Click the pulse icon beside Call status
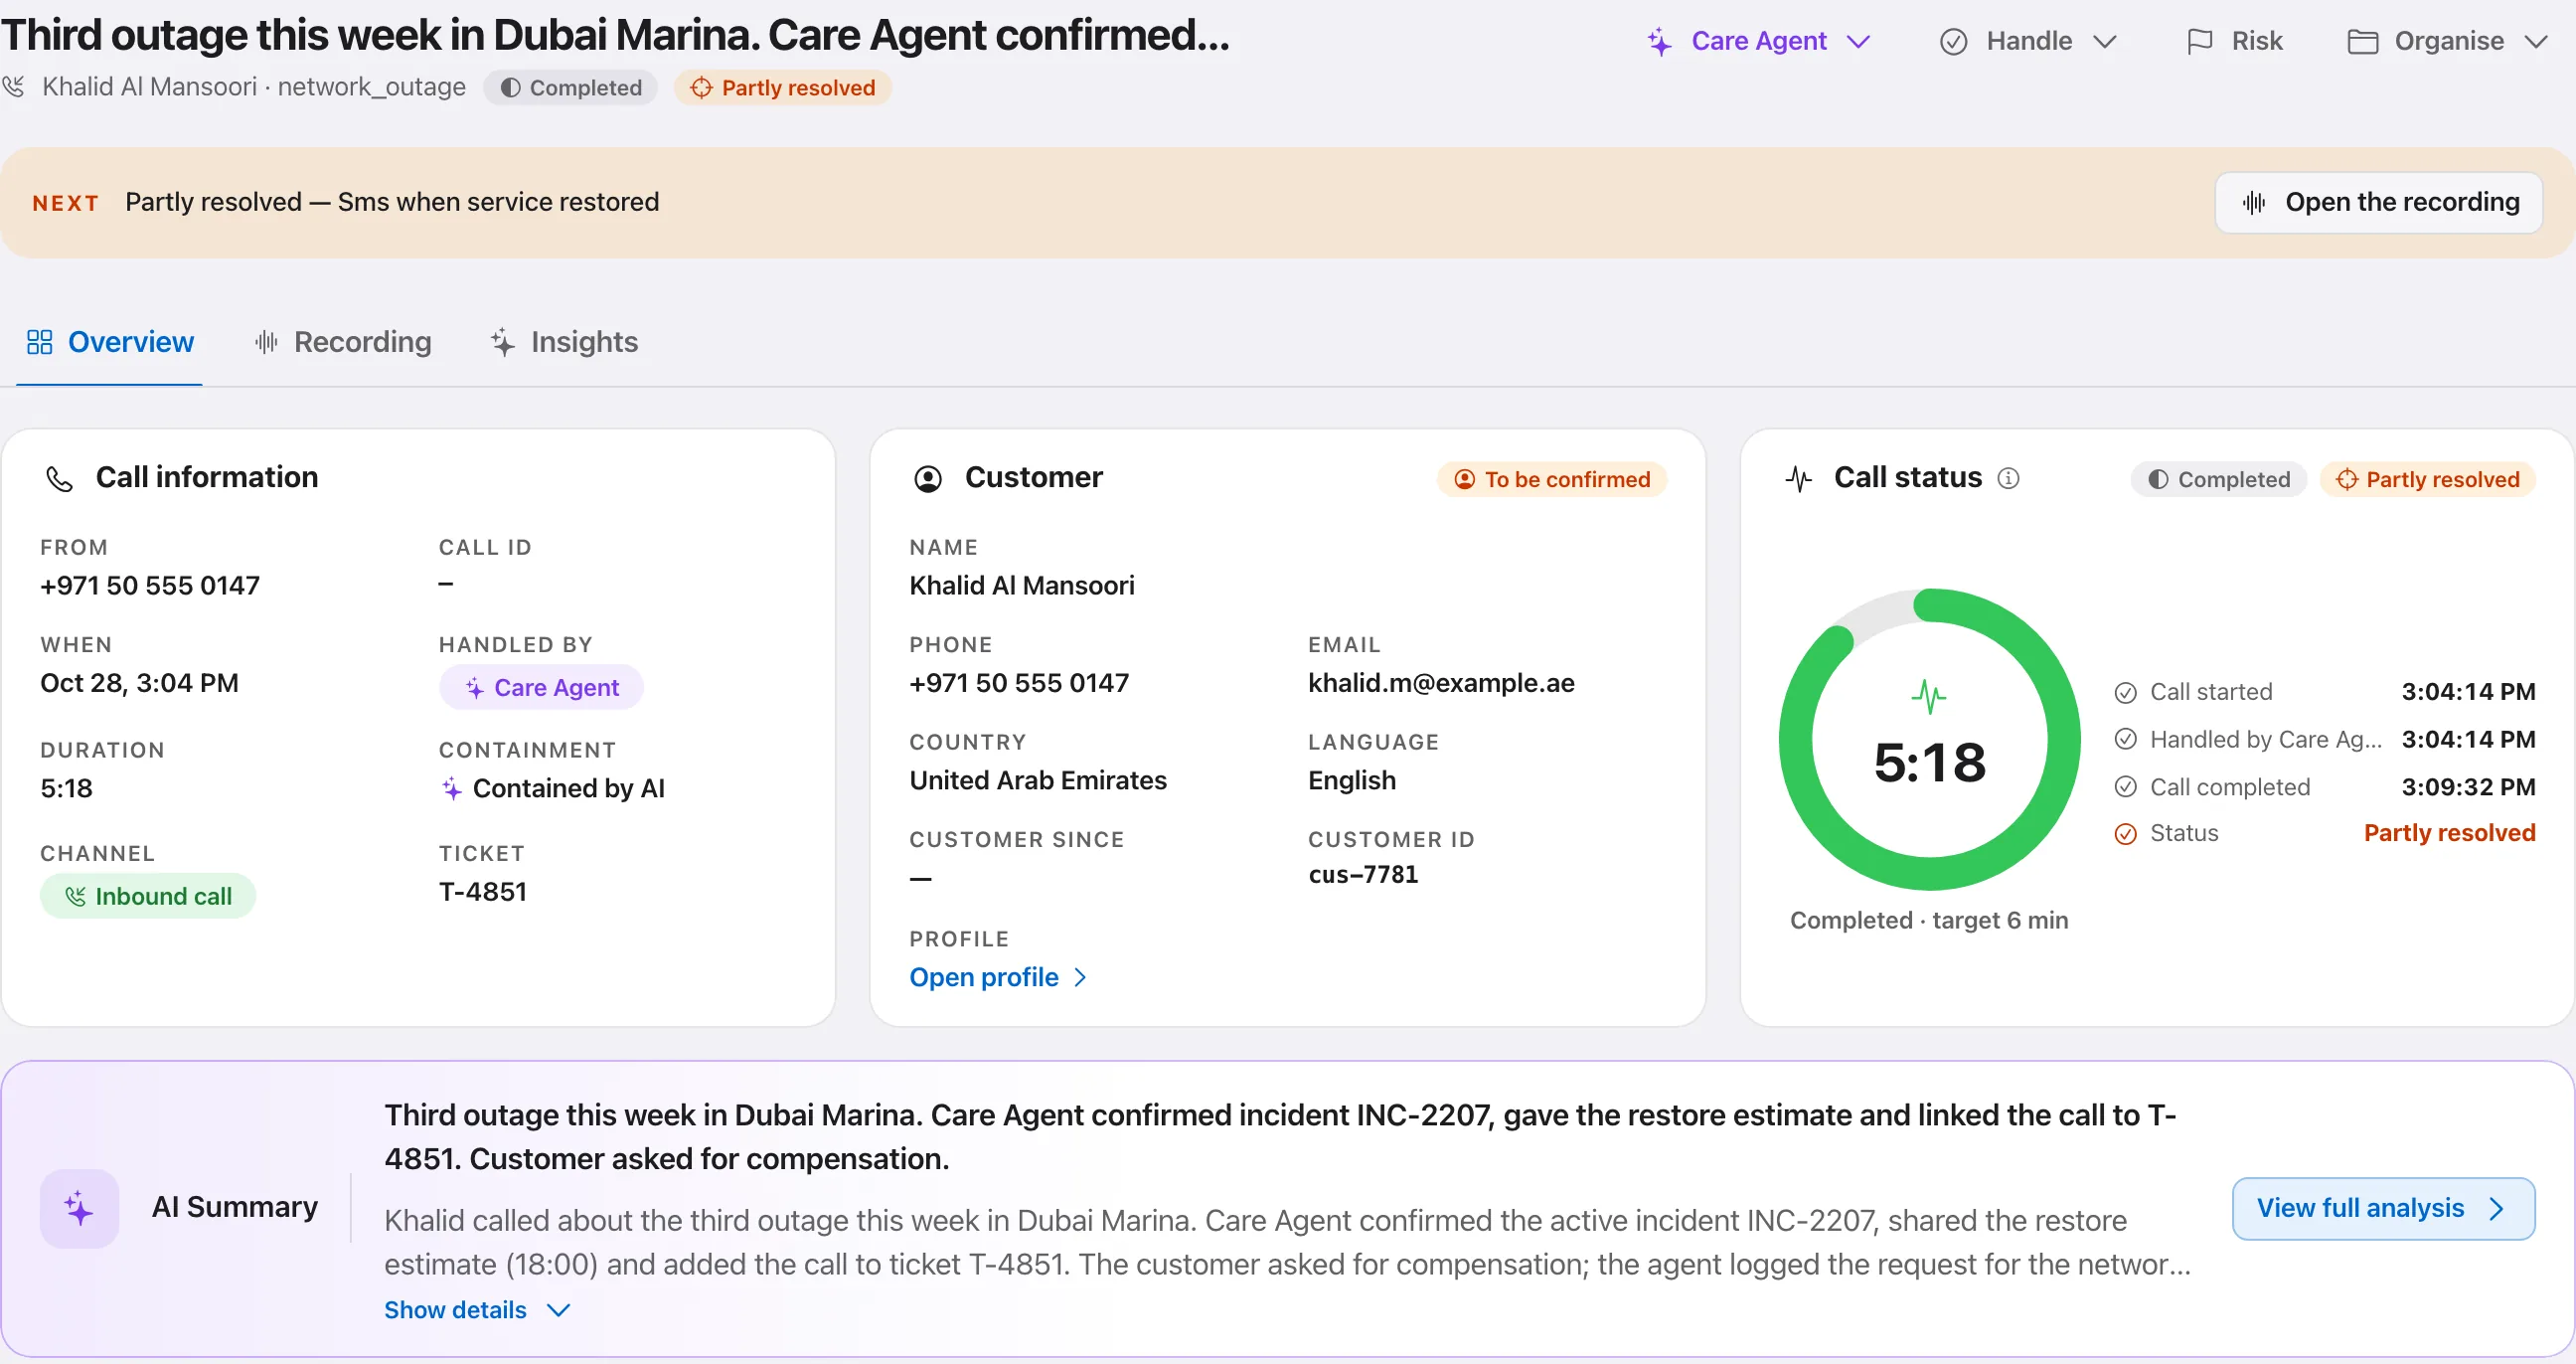Viewport: 2576px width, 1364px height. pos(1799,479)
